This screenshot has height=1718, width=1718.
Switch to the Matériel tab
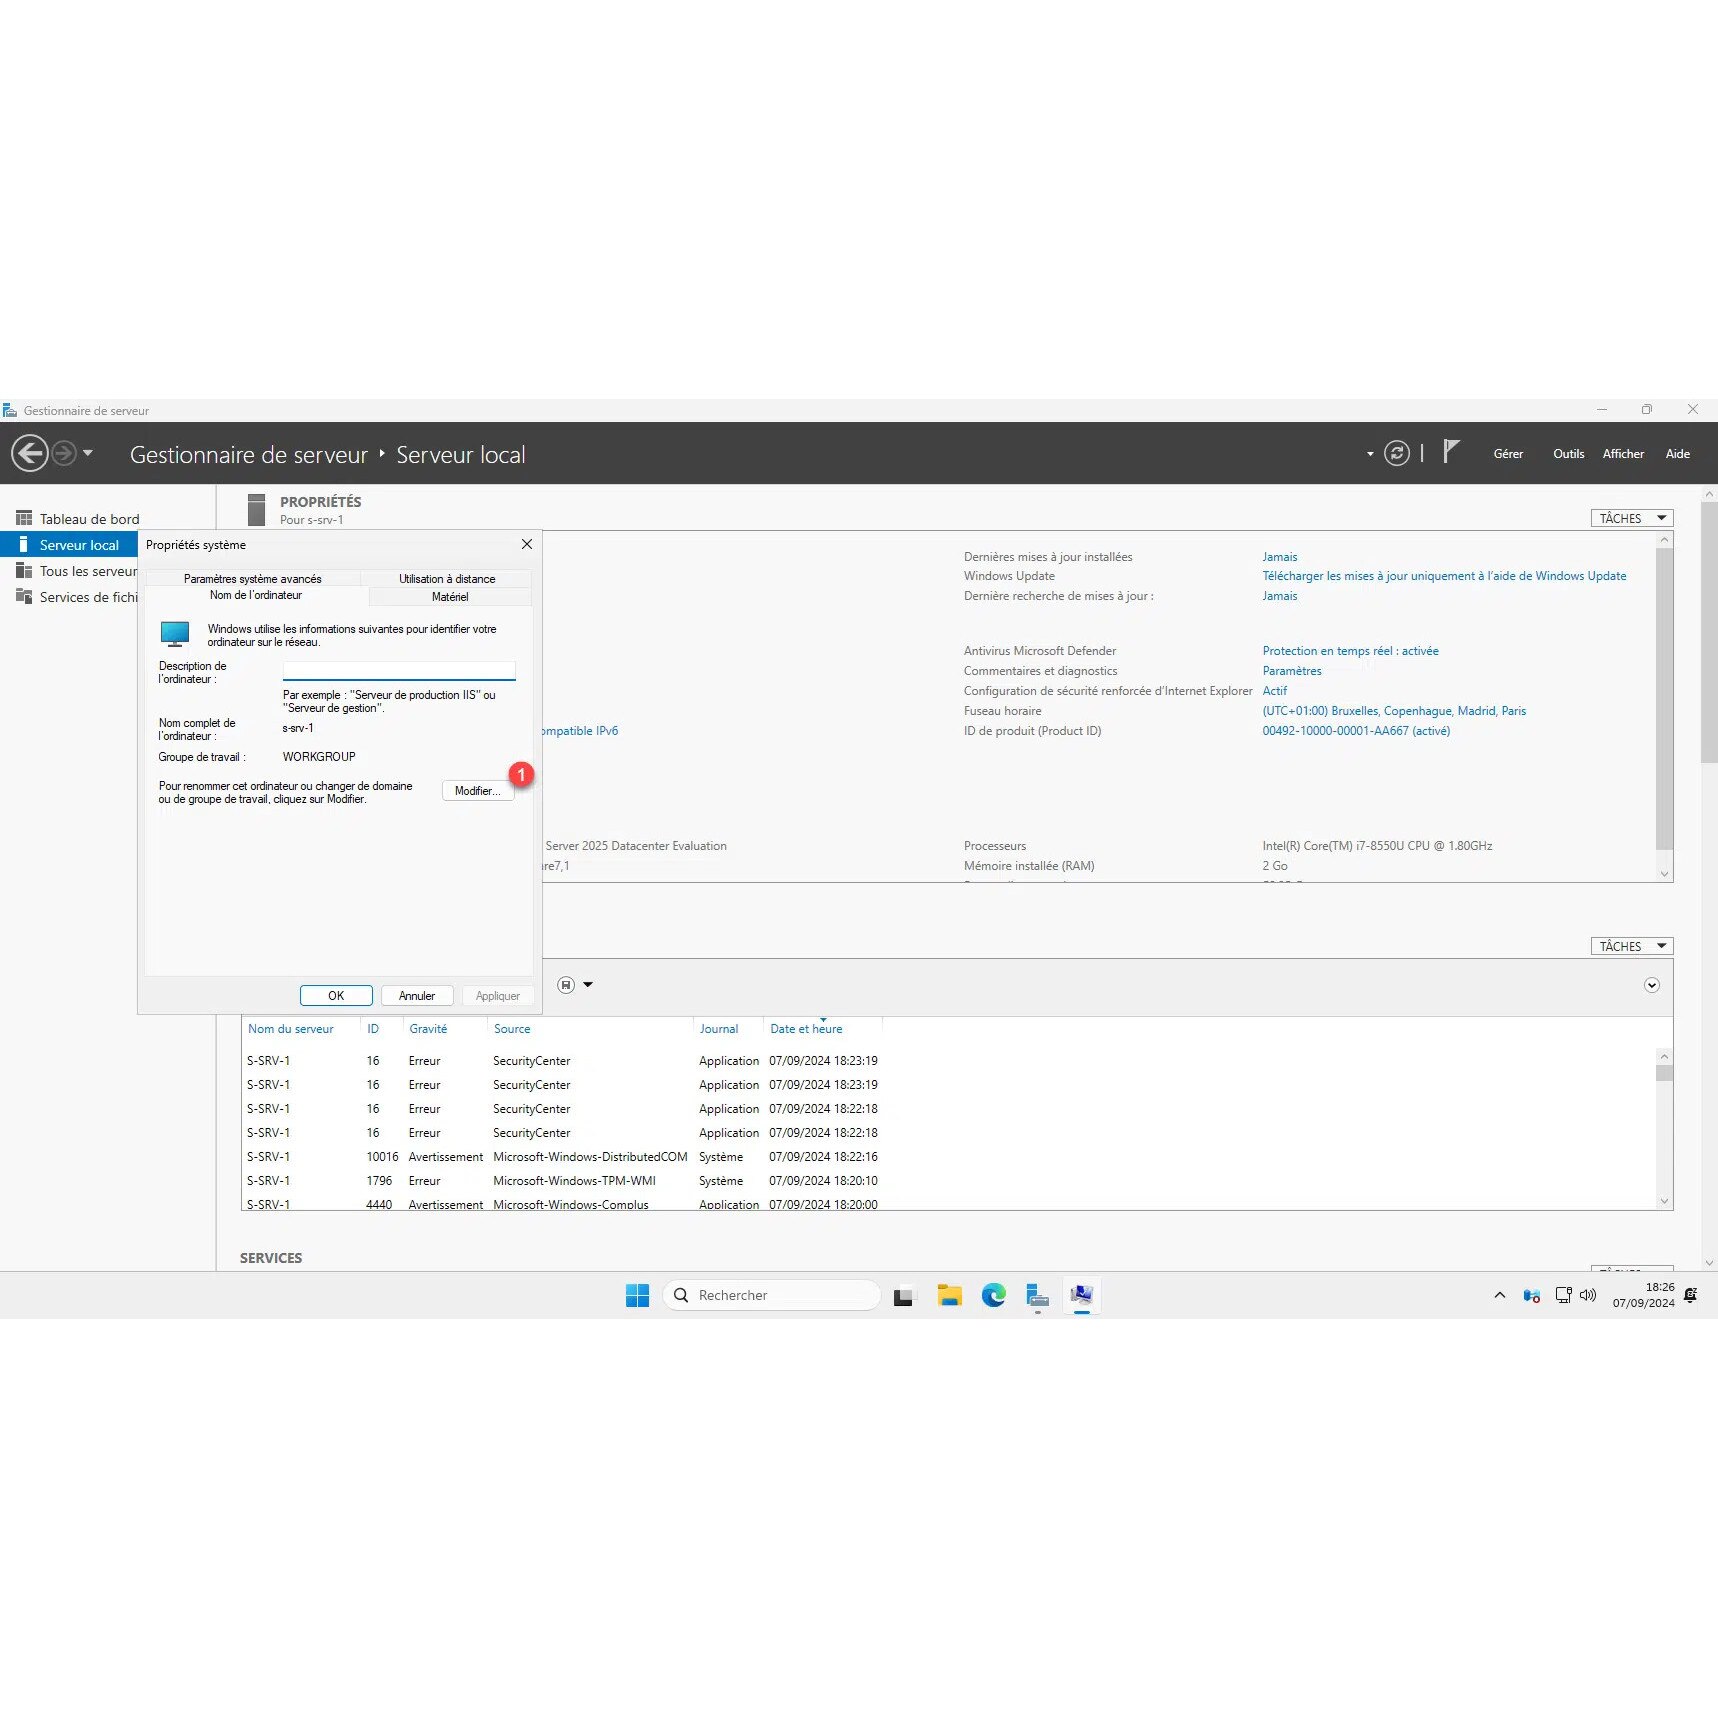tap(450, 596)
